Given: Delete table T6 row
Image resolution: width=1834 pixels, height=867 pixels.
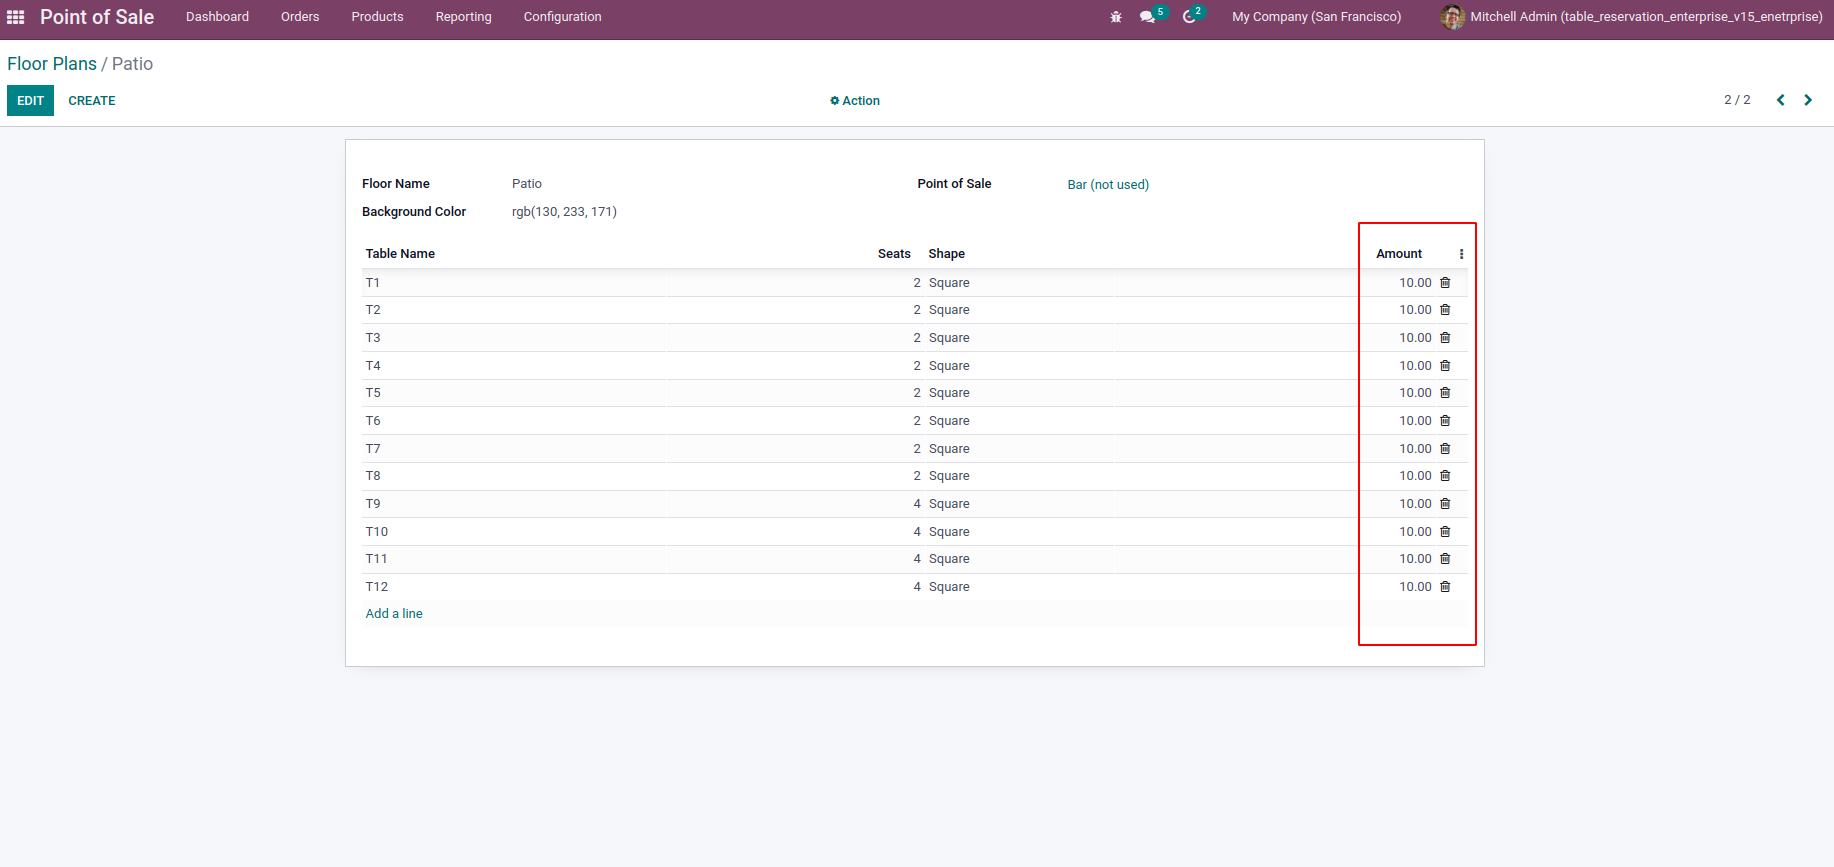Looking at the screenshot, I should click(1445, 421).
